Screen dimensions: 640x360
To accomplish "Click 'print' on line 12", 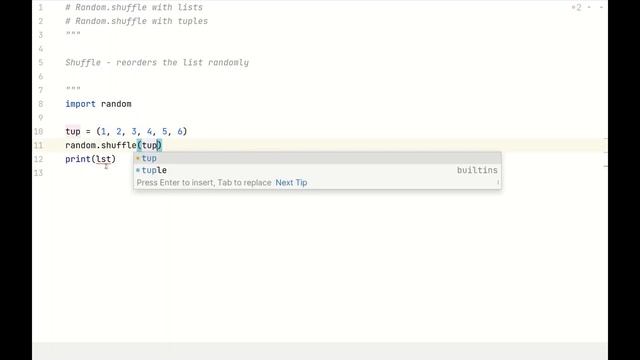I will point(78,159).
